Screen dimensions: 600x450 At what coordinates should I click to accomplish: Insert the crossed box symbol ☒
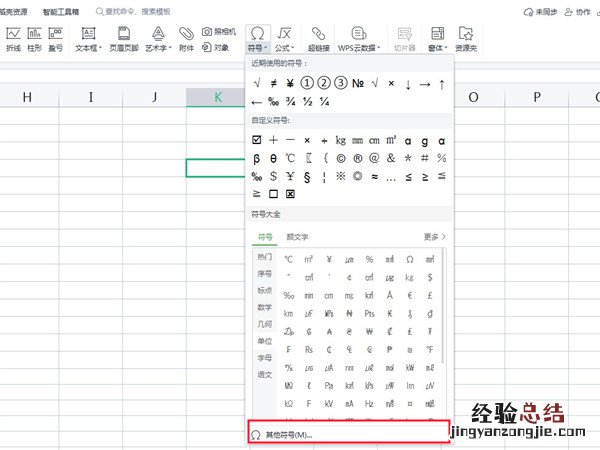[290, 194]
